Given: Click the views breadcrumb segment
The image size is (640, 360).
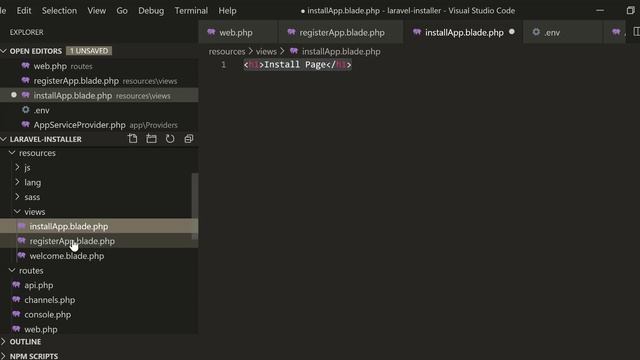Looking at the screenshot, I should [x=266, y=51].
